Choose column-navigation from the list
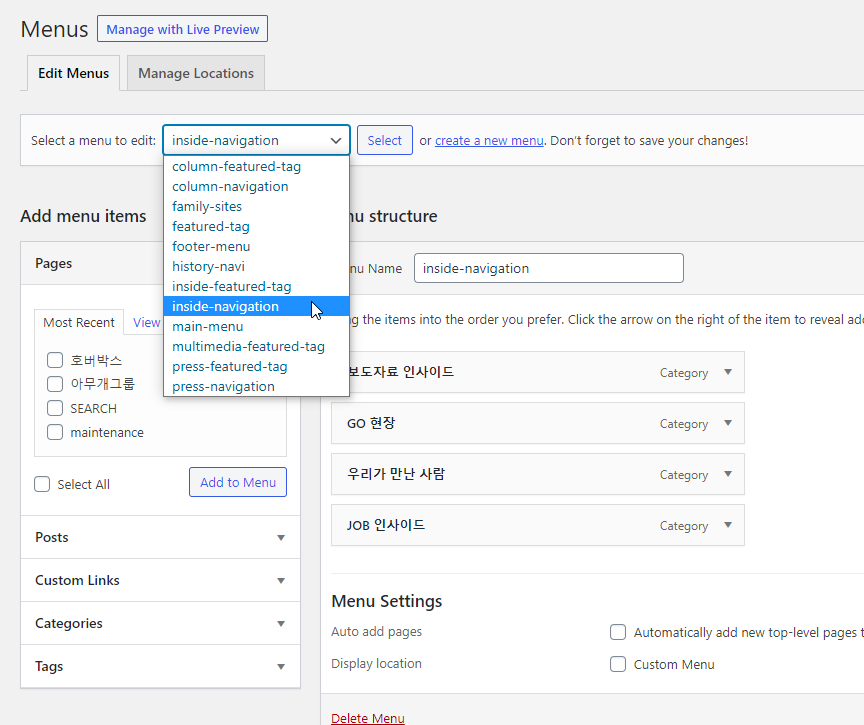The height and width of the screenshot is (725, 864). pyautogui.click(x=256, y=186)
